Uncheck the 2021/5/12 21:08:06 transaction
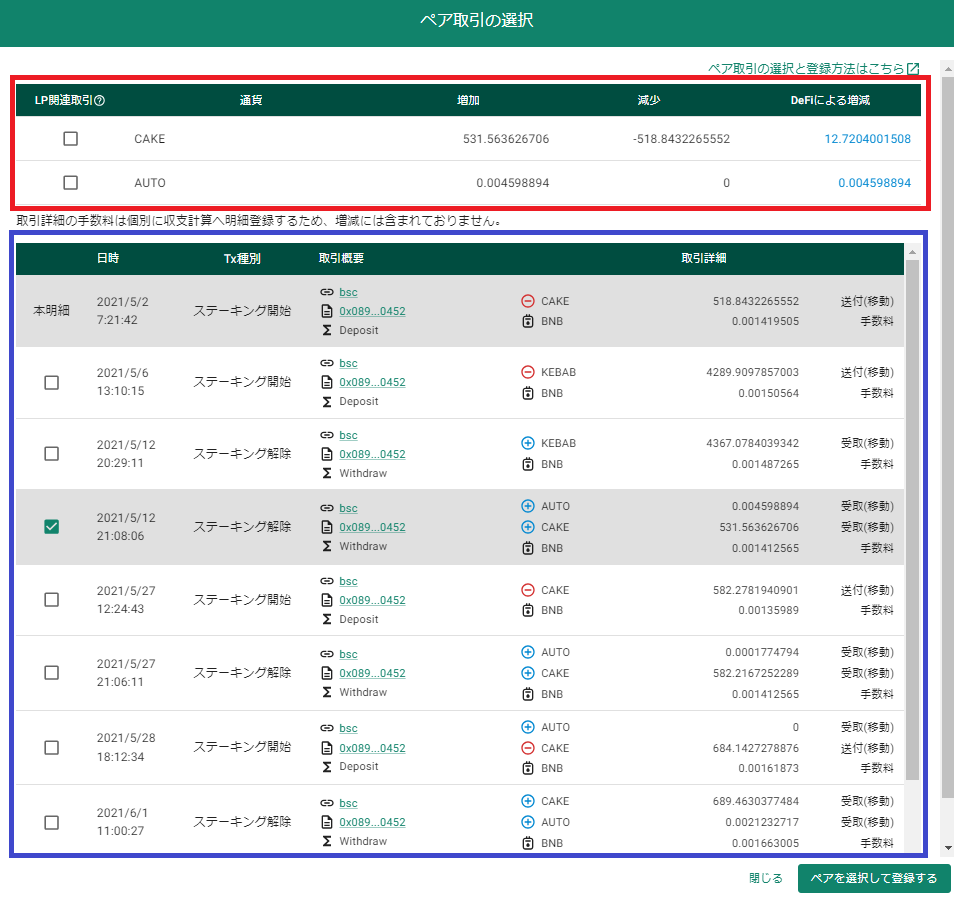954x898 pixels. click(x=52, y=527)
